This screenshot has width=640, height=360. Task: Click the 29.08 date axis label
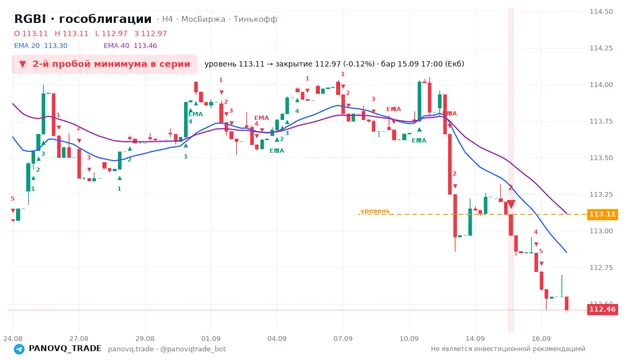tap(145, 338)
